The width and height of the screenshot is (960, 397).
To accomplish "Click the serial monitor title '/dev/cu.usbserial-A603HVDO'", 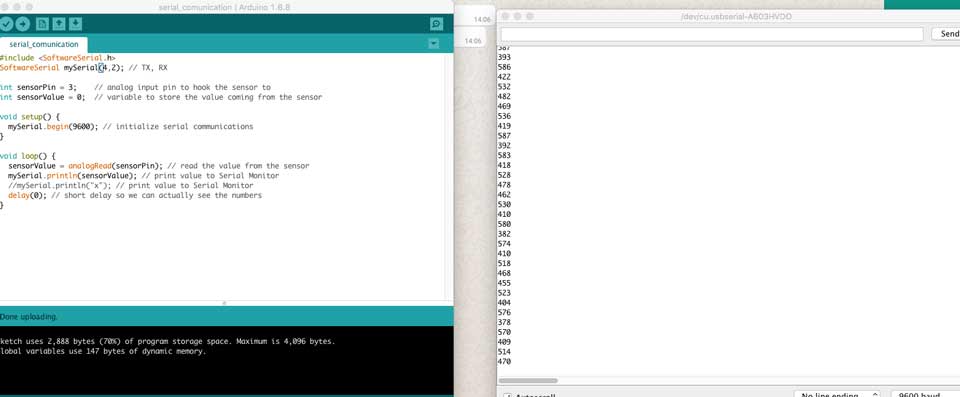I will tap(736, 17).
